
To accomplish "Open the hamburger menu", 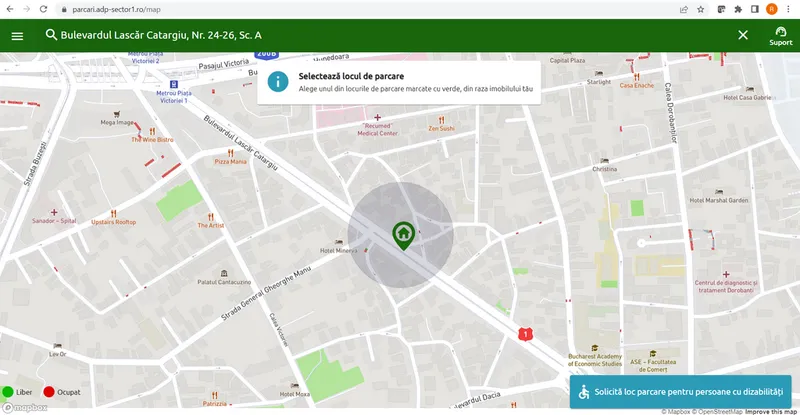I will [17, 35].
